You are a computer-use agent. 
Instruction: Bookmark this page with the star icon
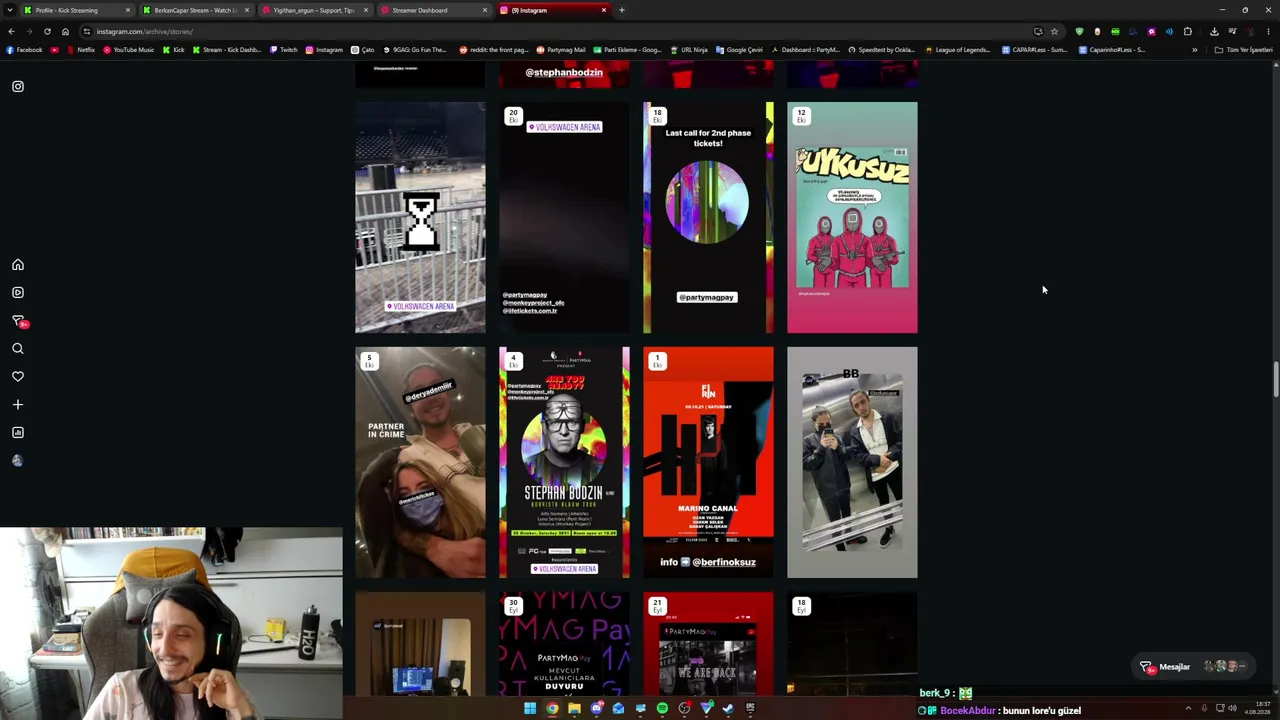pyautogui.click(x=1054, y=31)
